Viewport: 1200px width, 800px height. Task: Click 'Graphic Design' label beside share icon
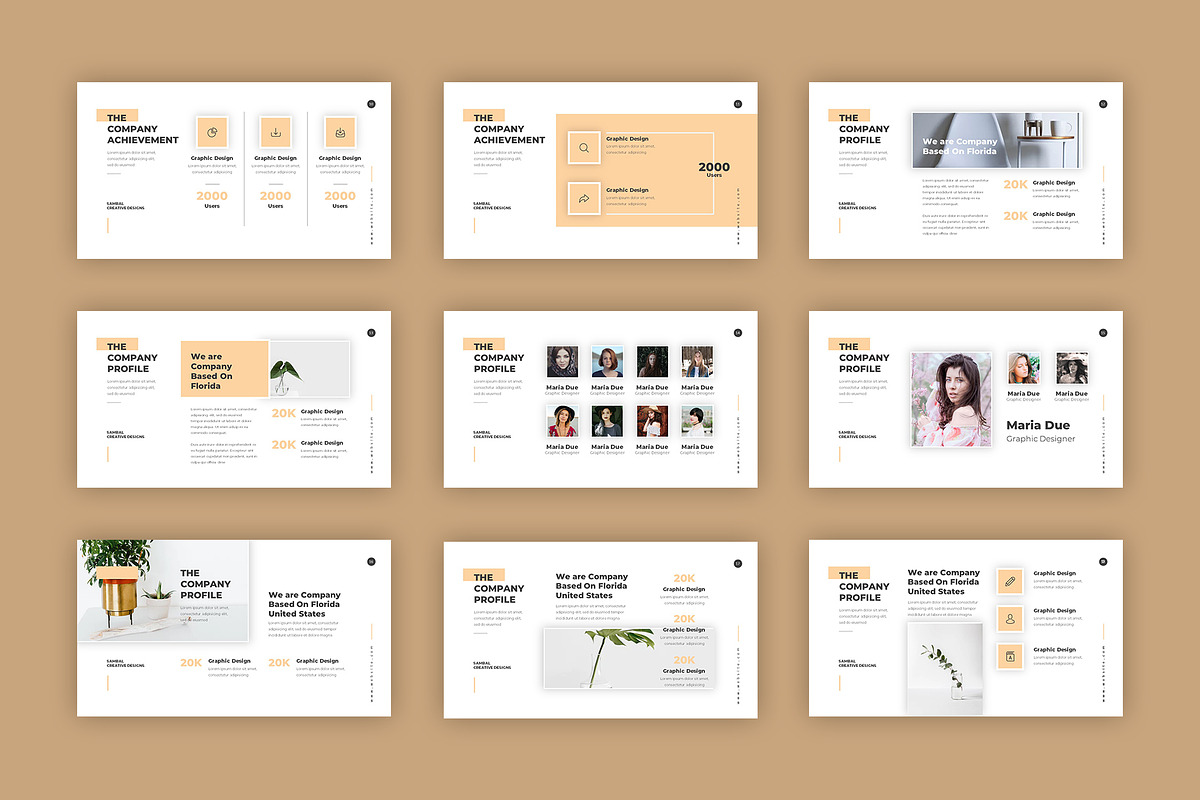click(627, 190)
